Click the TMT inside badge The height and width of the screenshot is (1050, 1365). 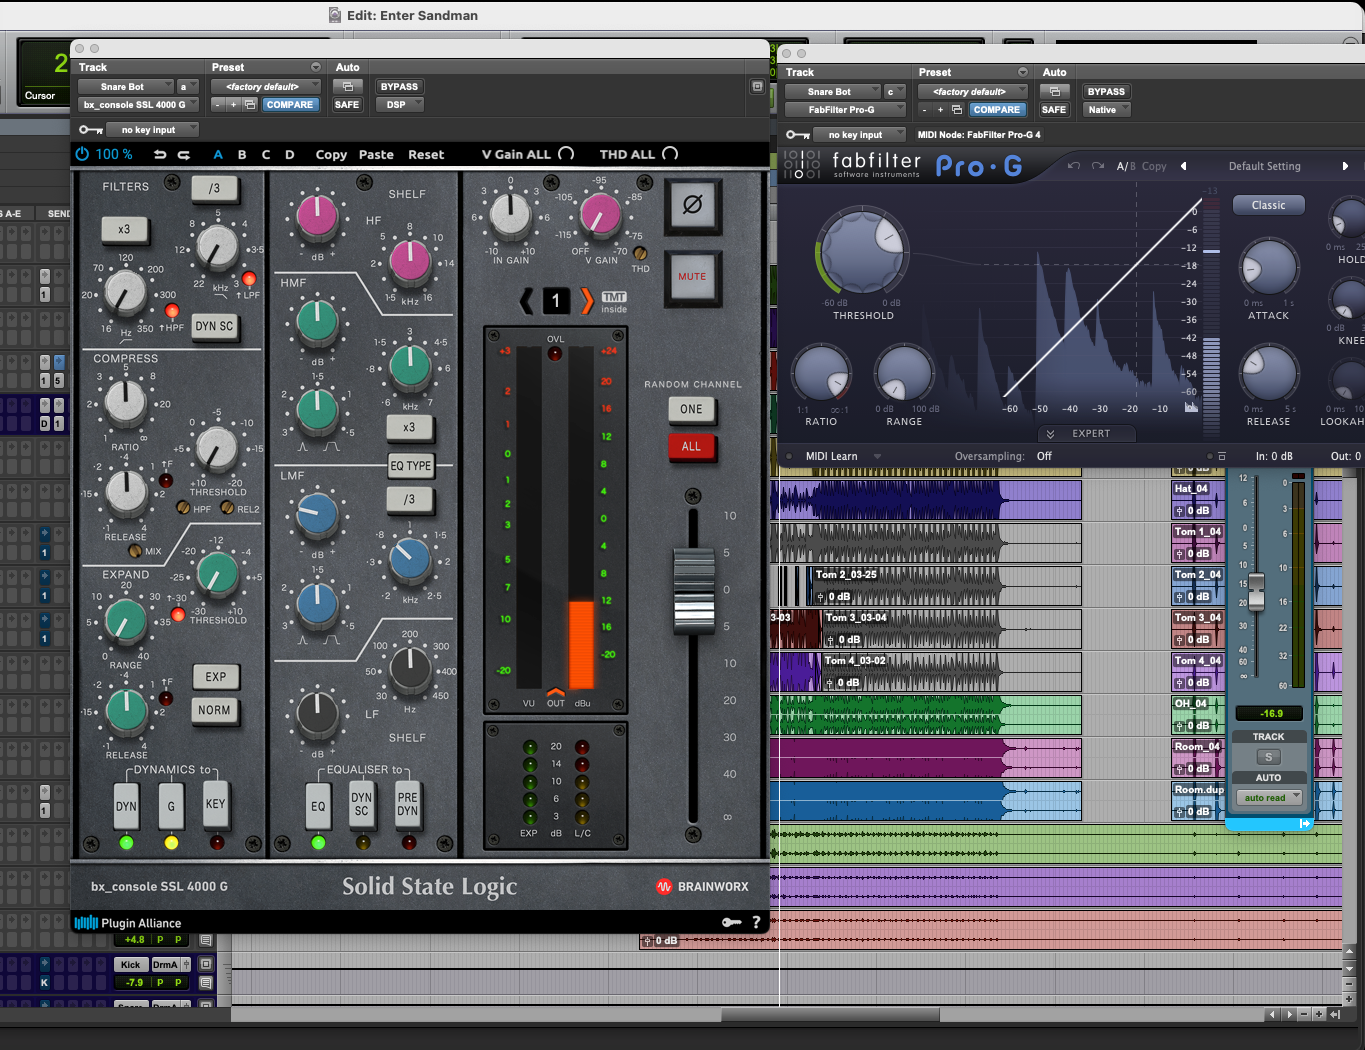614,302
